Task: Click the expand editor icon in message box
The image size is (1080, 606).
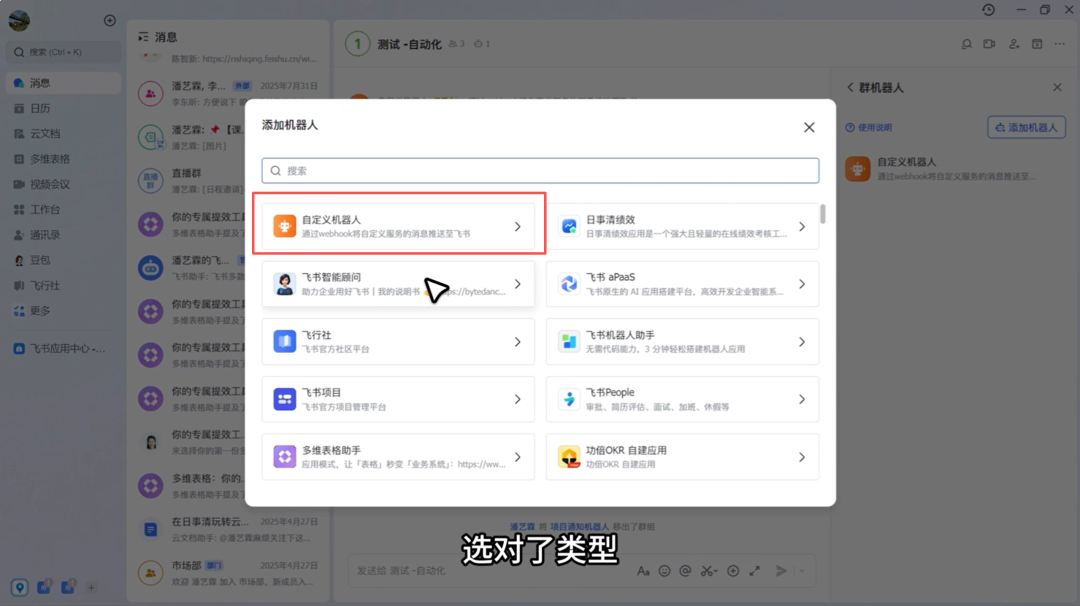Action: [755, 571]
